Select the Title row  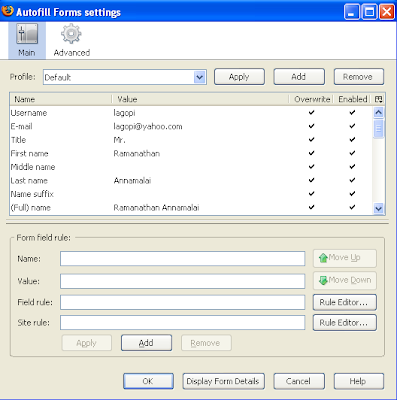[x=191, y=140]
